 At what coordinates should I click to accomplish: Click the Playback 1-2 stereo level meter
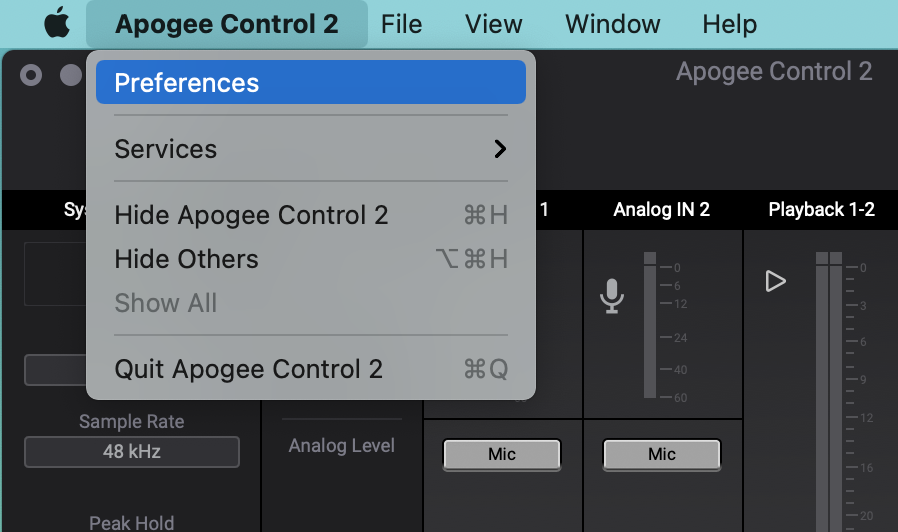point(829,390)
